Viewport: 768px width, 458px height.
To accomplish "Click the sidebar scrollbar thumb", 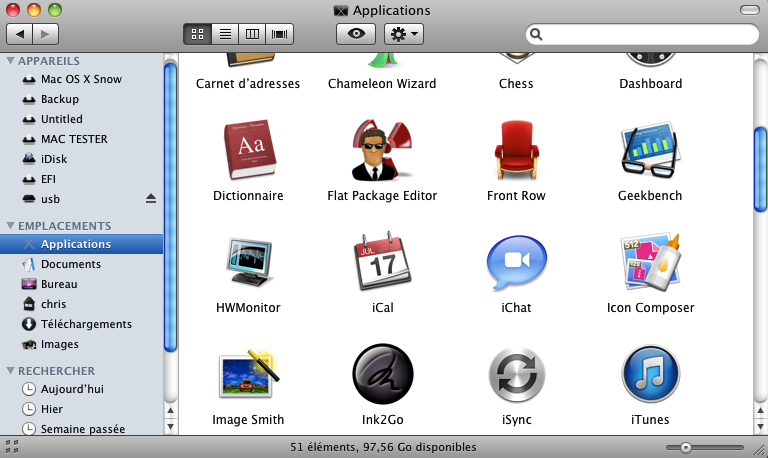I will coord(170,207).
